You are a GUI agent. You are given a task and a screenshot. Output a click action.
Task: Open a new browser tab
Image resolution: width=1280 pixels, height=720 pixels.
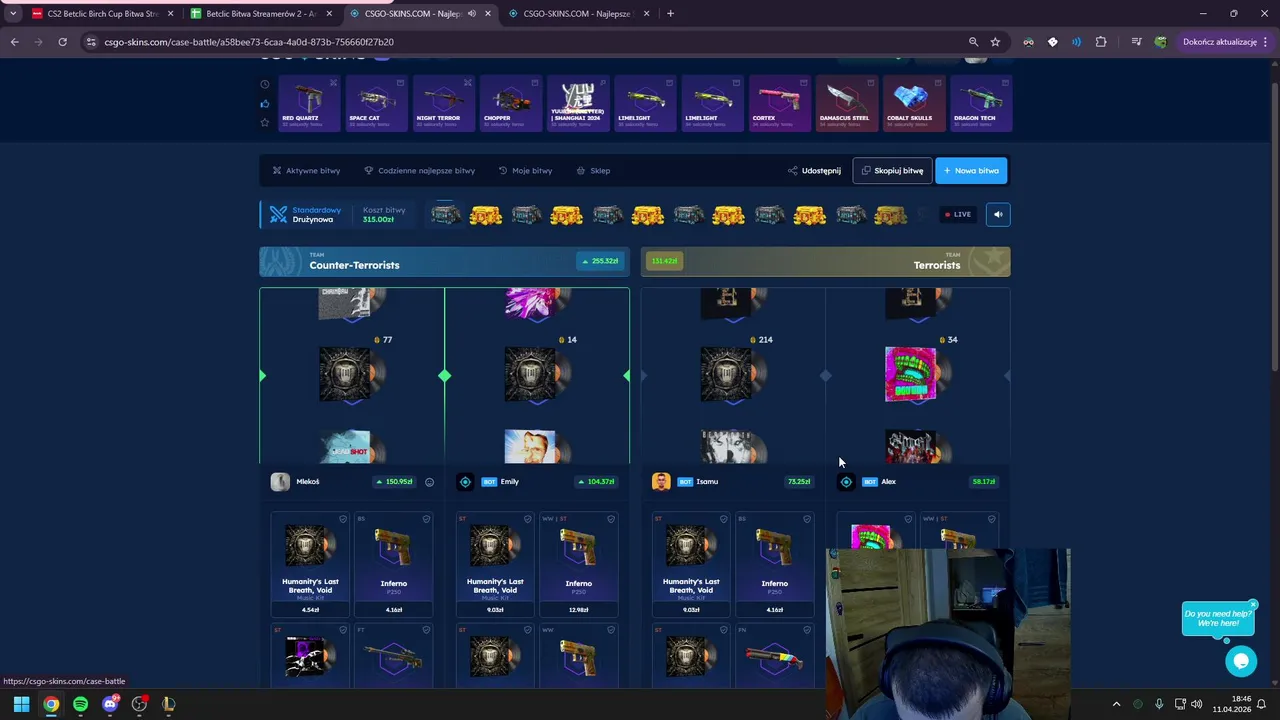tap(670, 14)
